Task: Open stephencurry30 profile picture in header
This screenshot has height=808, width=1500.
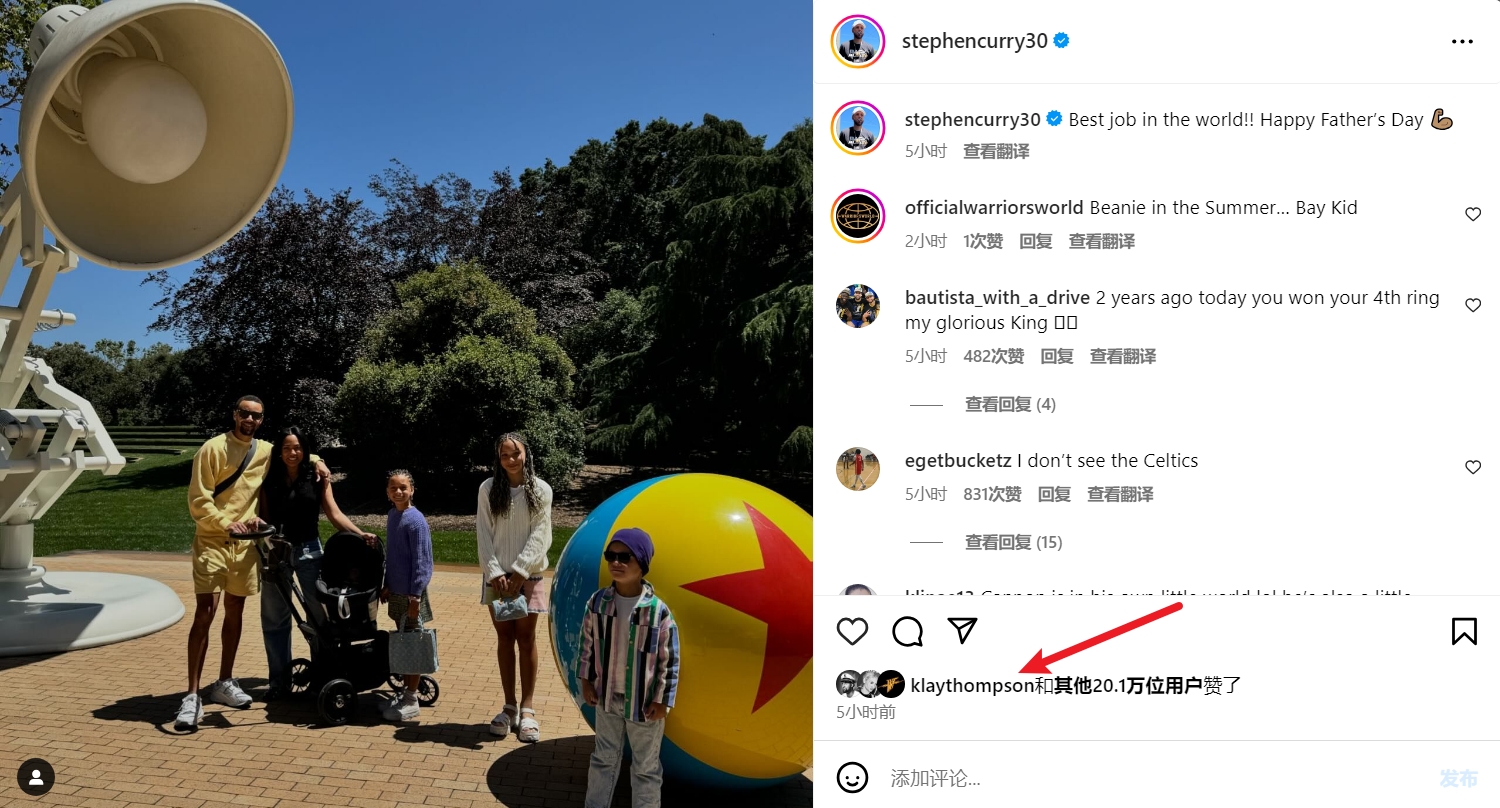Action: coord(858,42)
